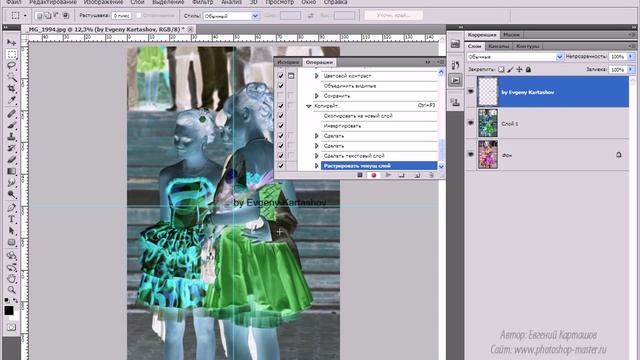
Task: Open Непрозрачность opacity slider arrow
Action: (x=631, y=57)
